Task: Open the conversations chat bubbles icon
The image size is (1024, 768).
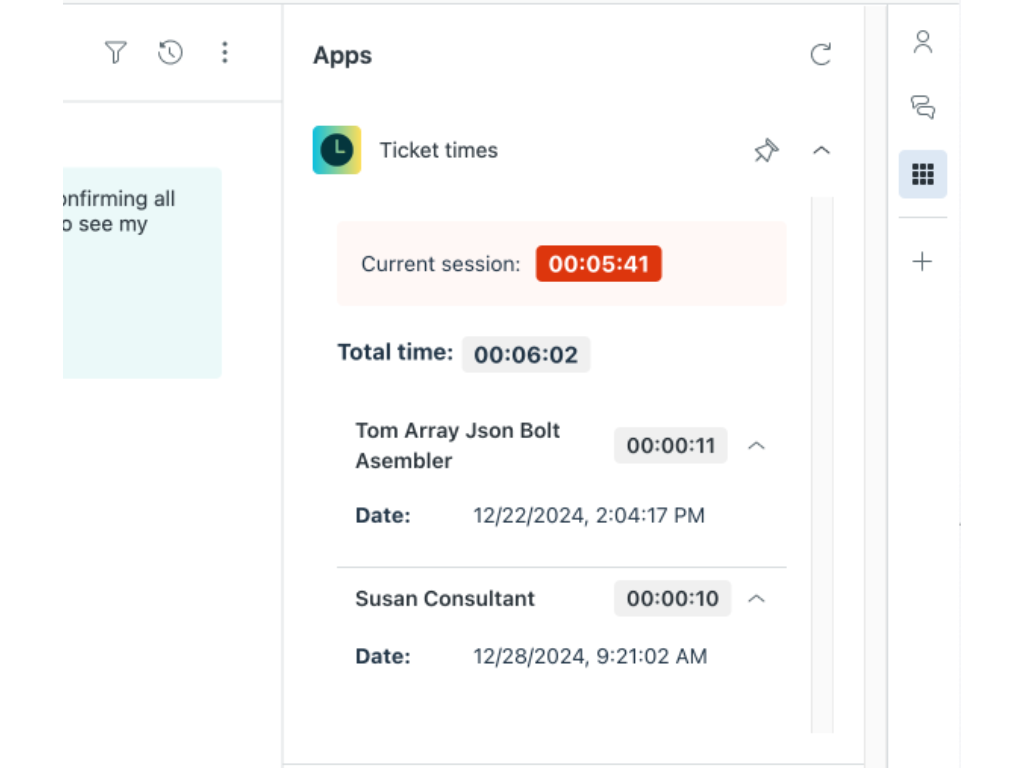Action: click(922, 107)
